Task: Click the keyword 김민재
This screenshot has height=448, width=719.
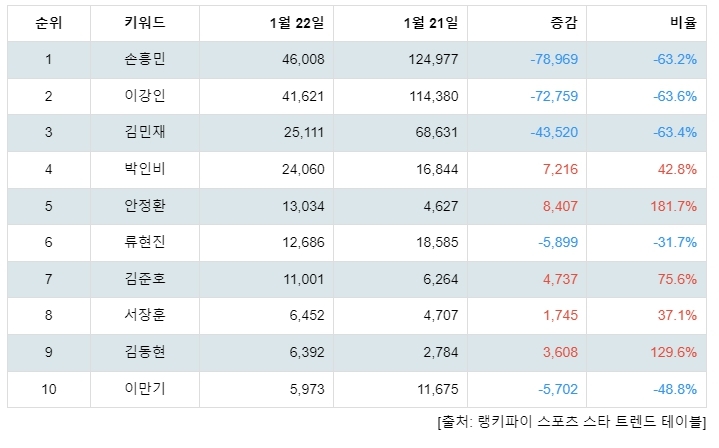Action: tap(145, 132)
